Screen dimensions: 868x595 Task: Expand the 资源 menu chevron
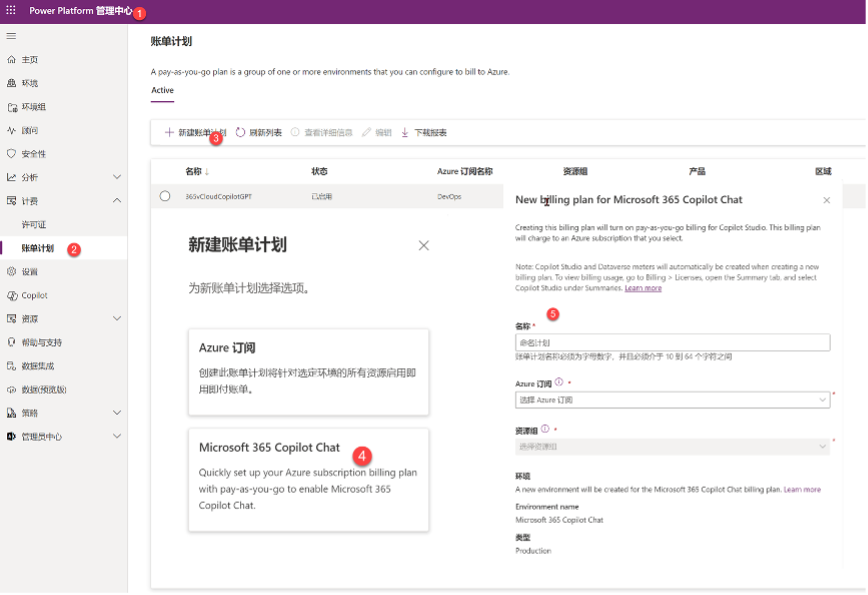coord(117,319)
